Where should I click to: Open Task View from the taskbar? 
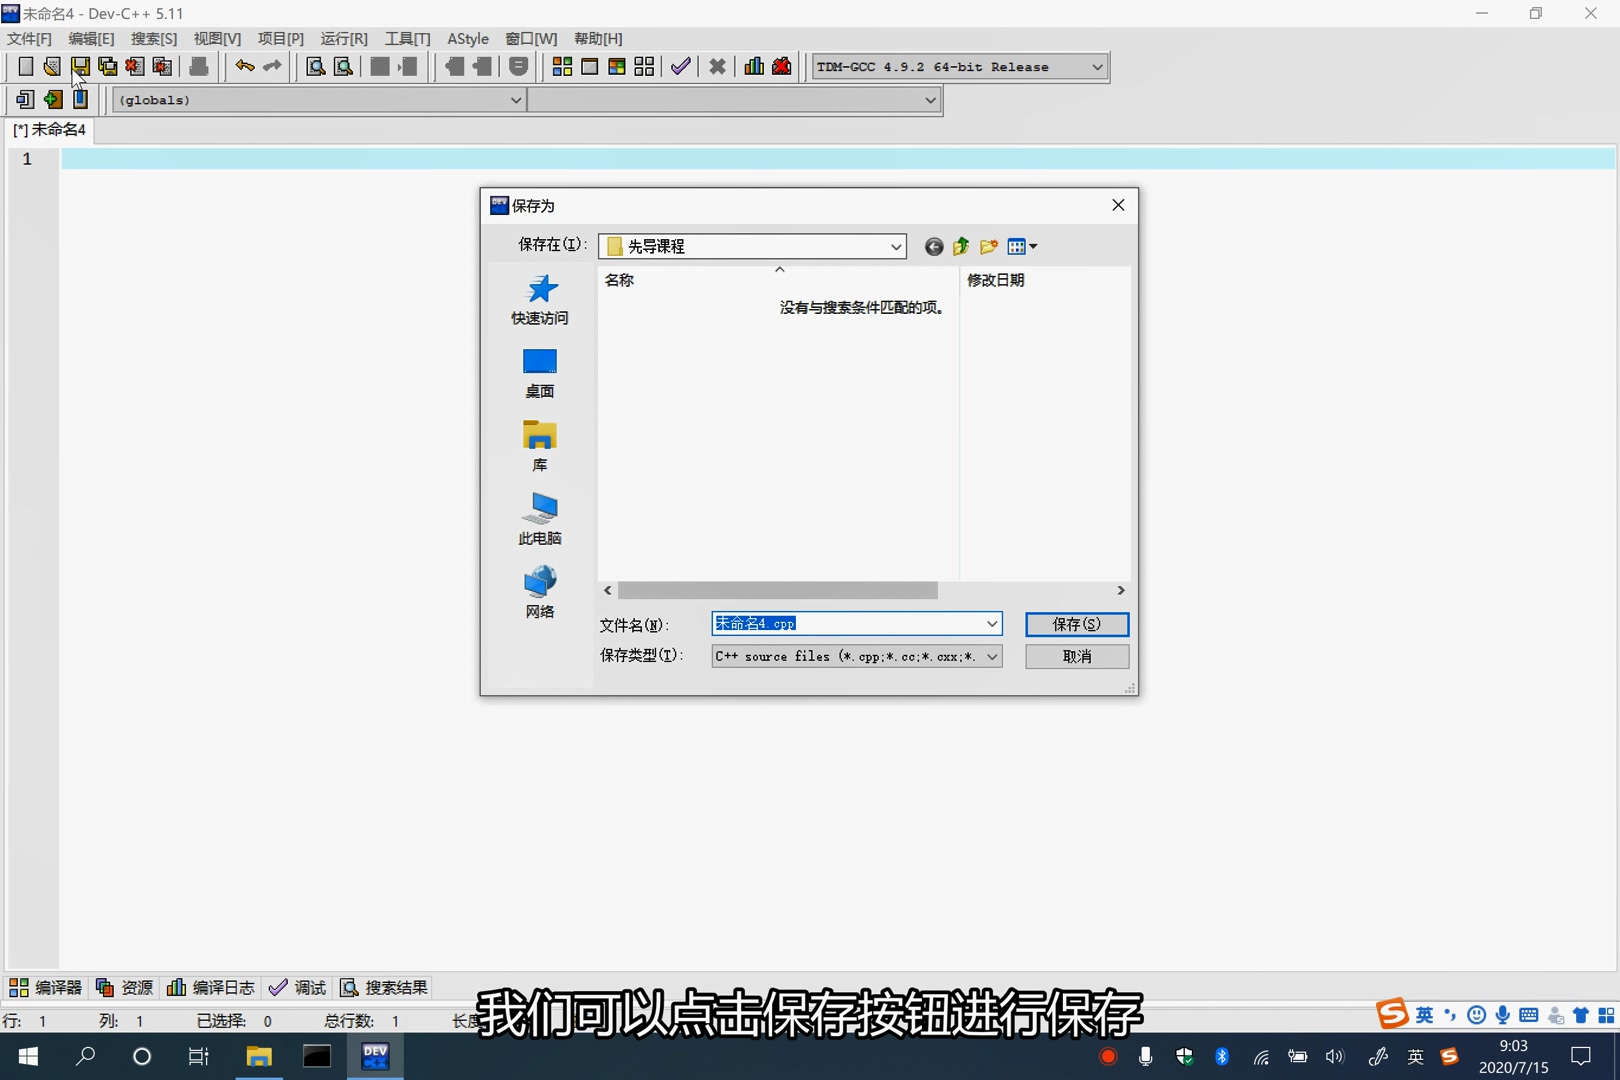coord(199,1056)
